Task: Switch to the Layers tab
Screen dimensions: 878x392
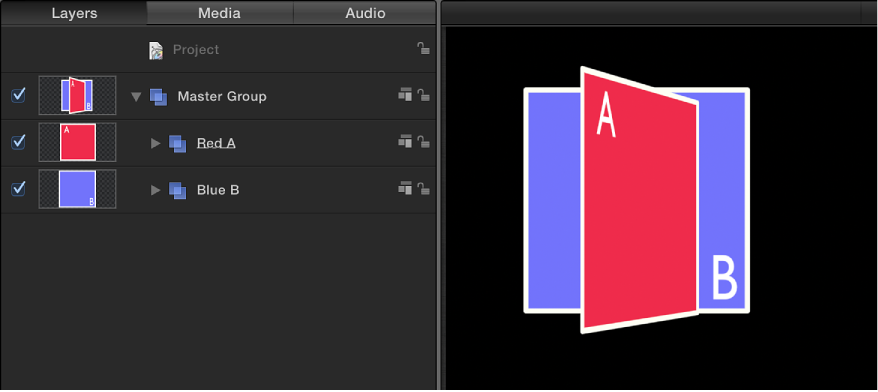Action: point(74,13)
